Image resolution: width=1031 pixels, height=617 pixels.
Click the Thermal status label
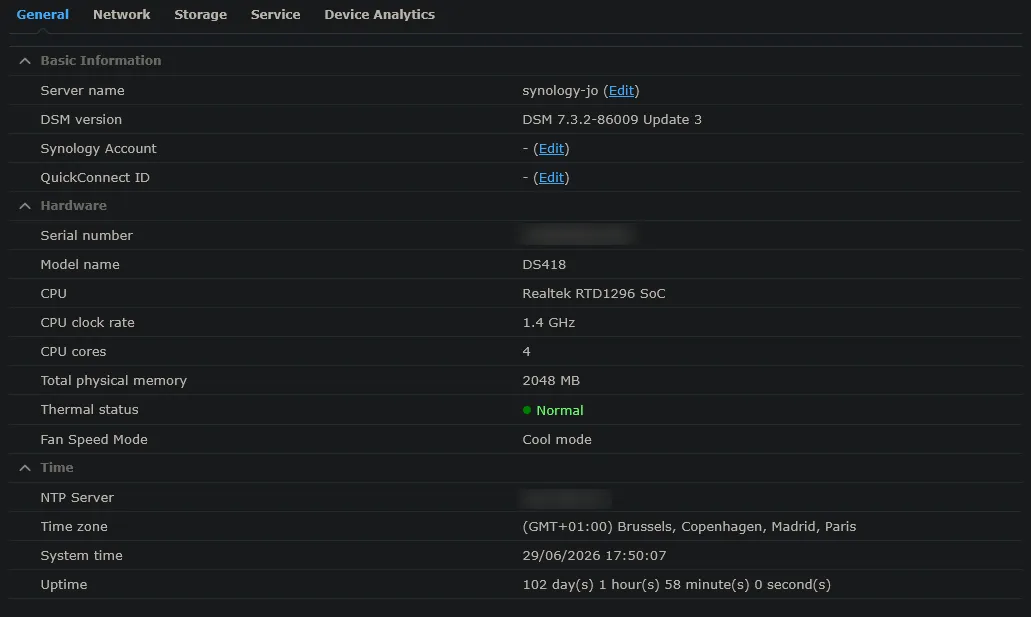(x=89, y=409)
